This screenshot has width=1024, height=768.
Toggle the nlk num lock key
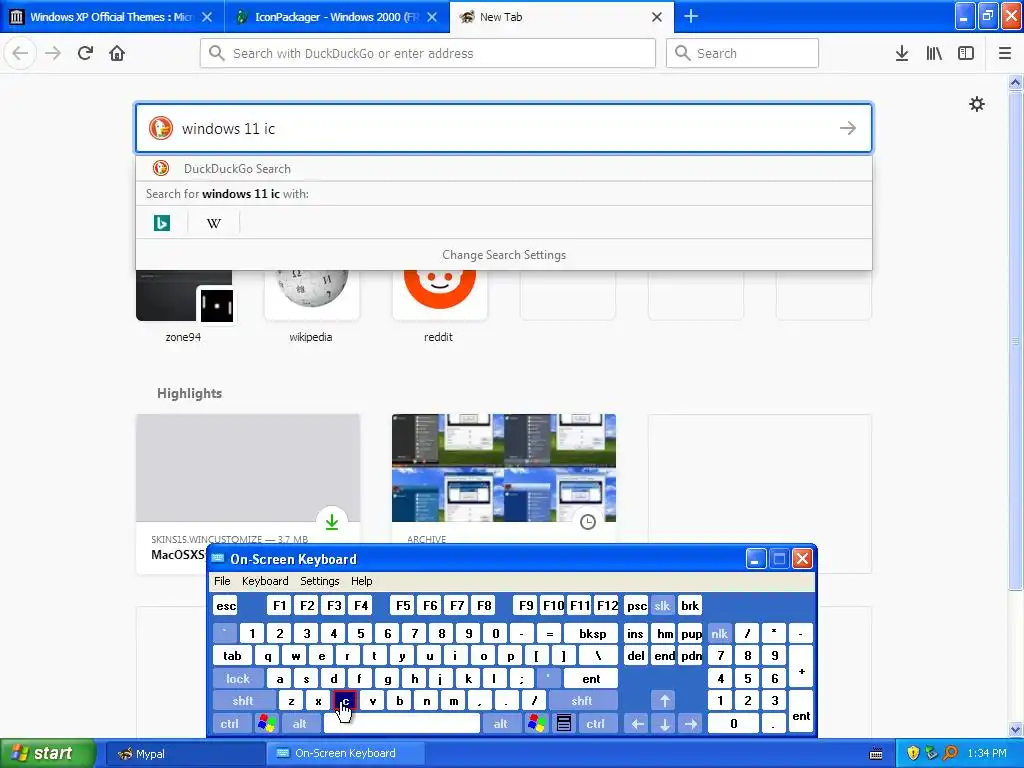(720, 633)
